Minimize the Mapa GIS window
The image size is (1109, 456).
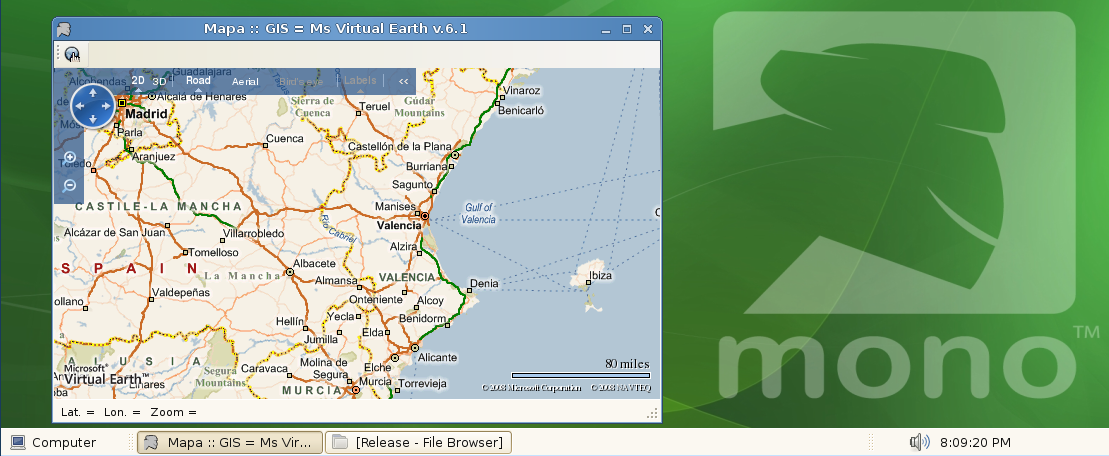[606, 30]
